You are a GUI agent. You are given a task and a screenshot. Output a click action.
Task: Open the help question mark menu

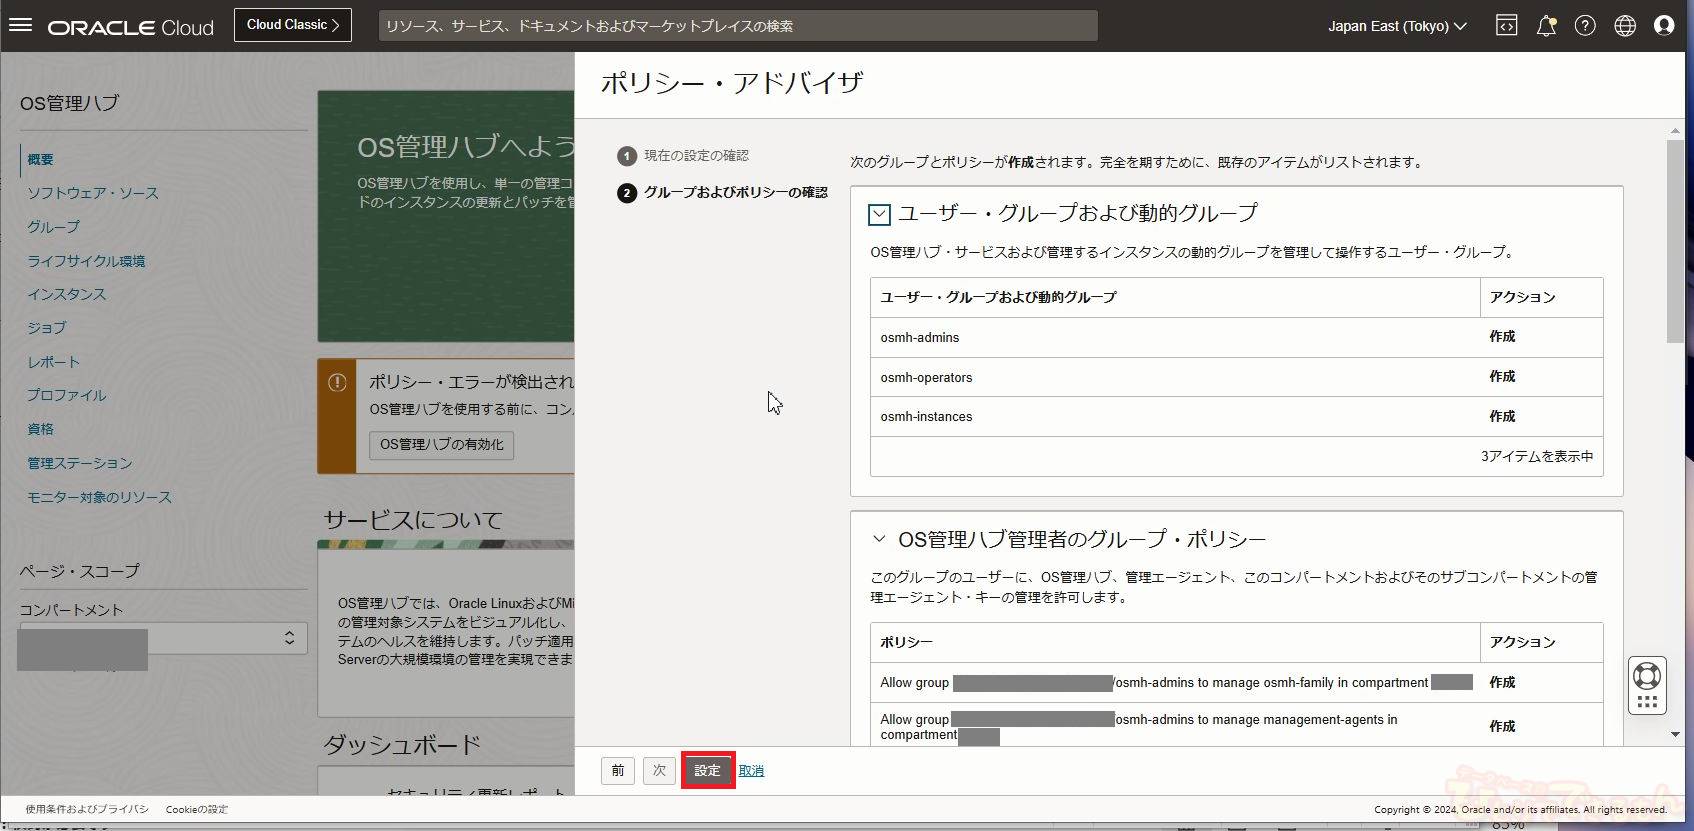tap(1585, 26)
